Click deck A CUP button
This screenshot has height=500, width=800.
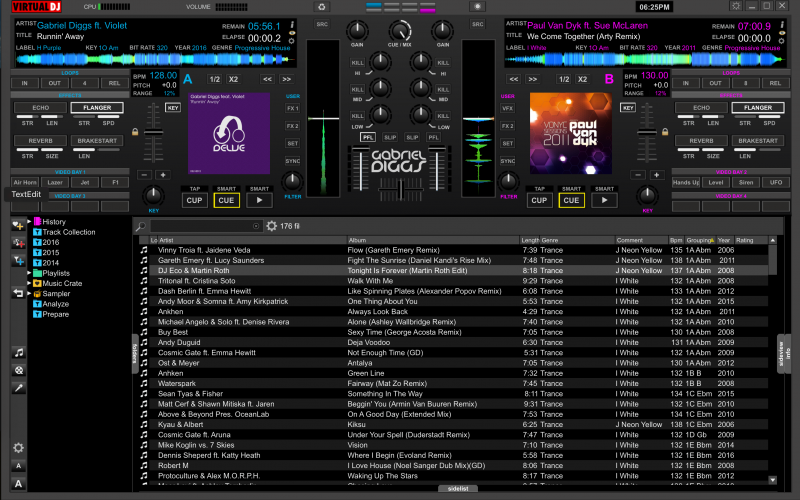[194, 201]
